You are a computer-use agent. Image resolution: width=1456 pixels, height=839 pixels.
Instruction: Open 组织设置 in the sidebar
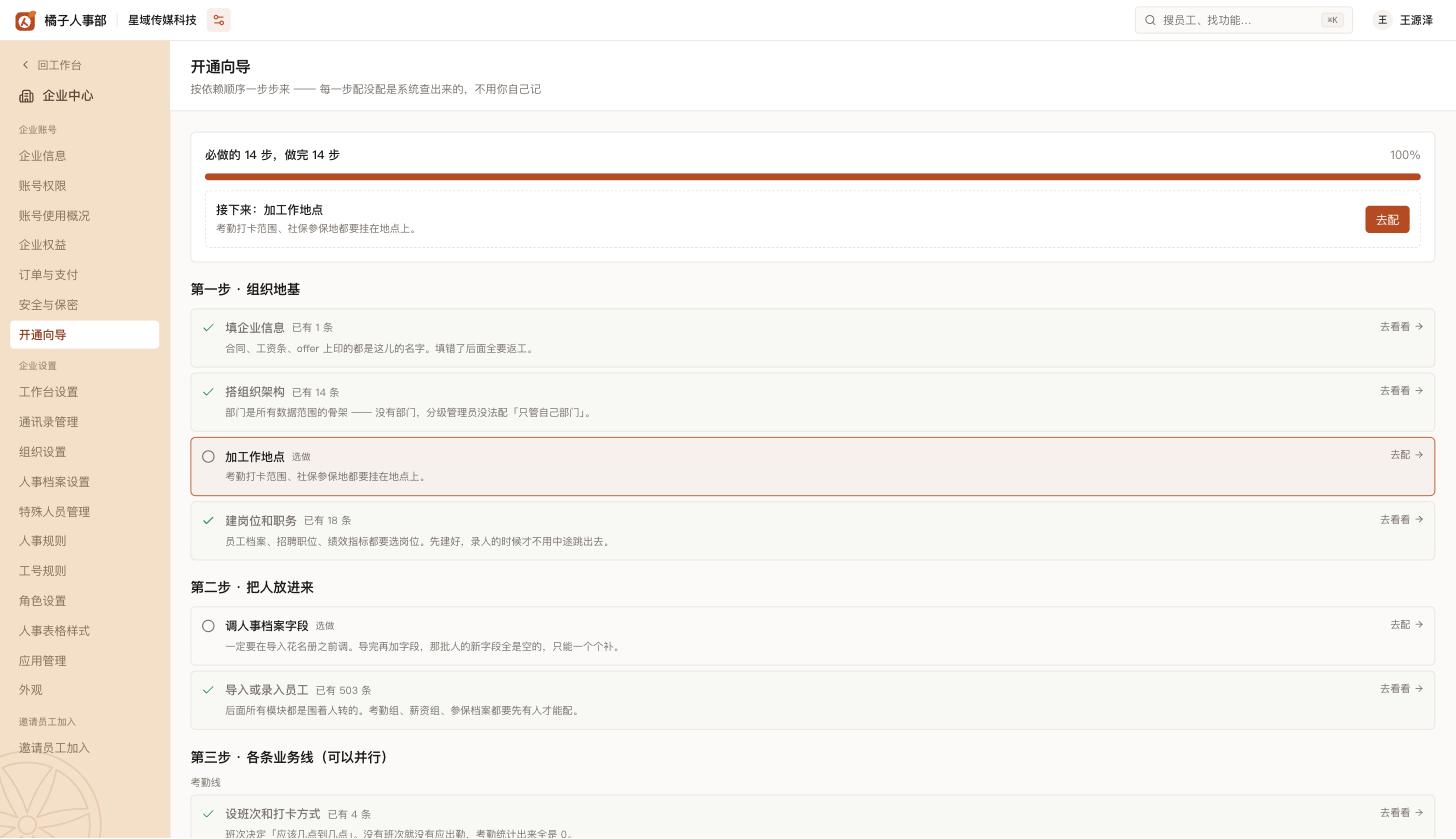click(x=85, y=452)
